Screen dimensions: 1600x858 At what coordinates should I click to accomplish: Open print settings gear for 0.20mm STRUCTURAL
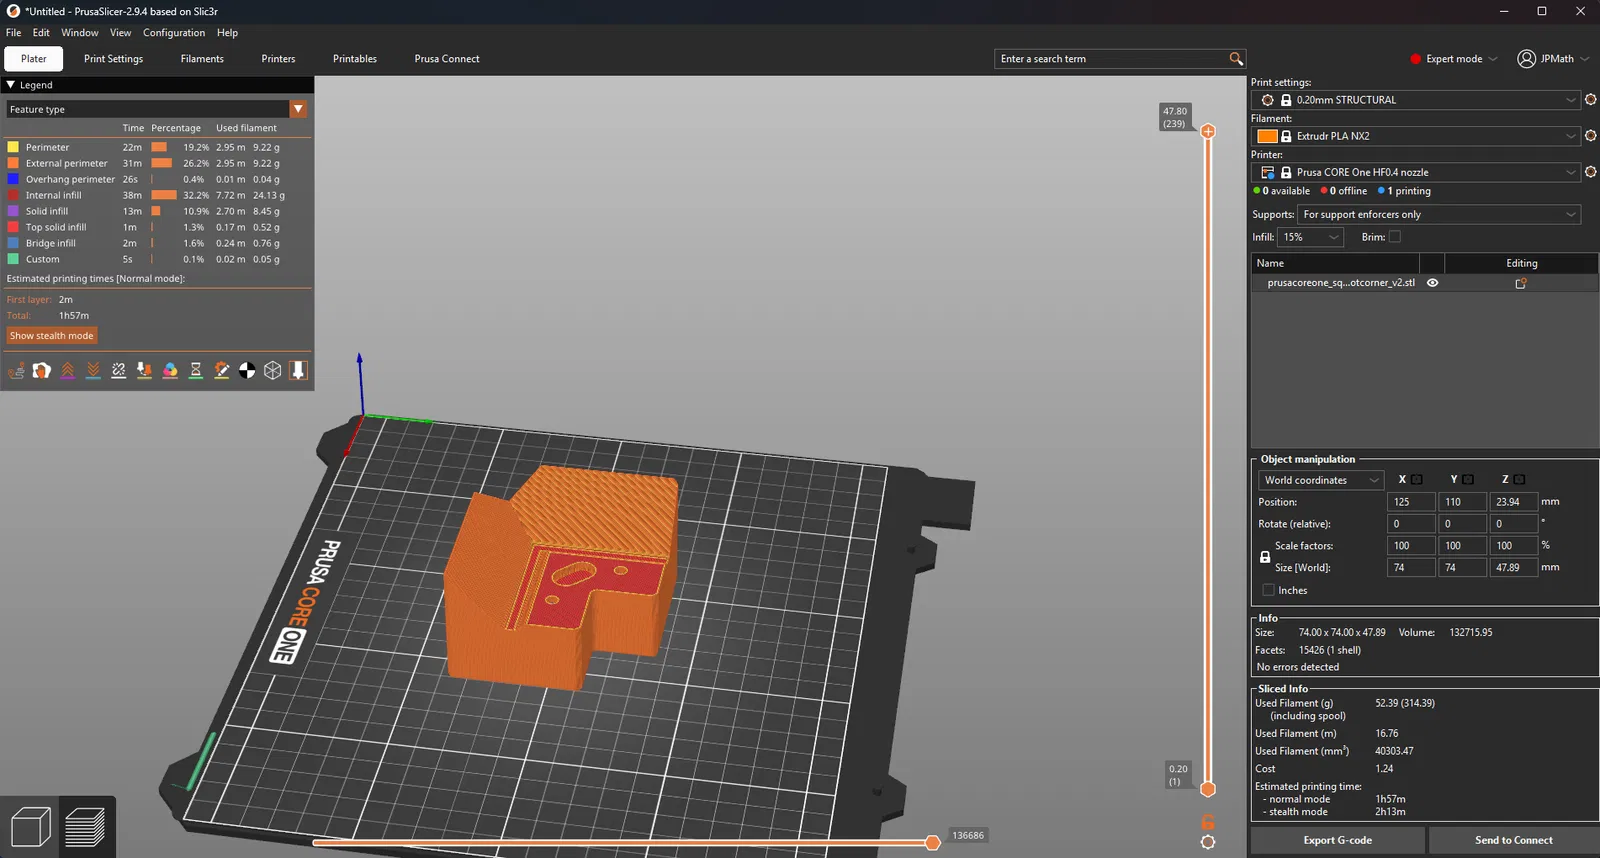pyautogui.click(x=1590, y=100)
